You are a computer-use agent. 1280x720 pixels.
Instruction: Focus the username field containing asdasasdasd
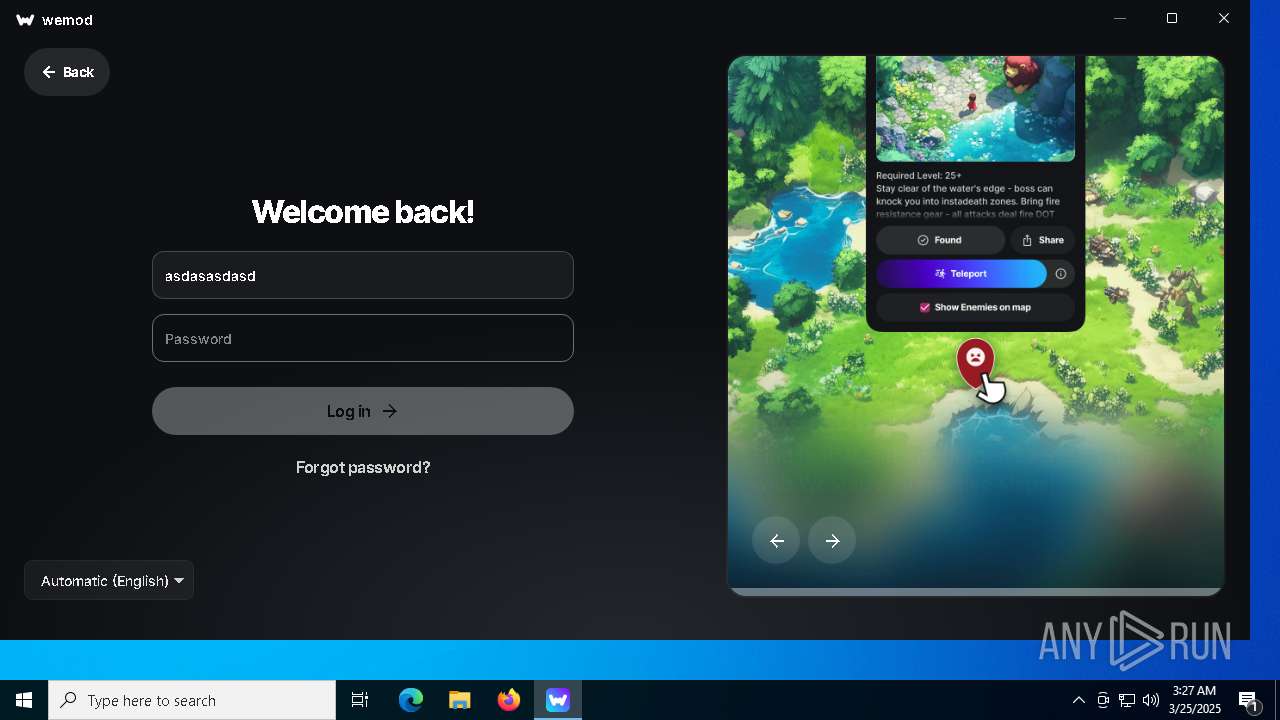pyautogui.click(x=363, y=275)
